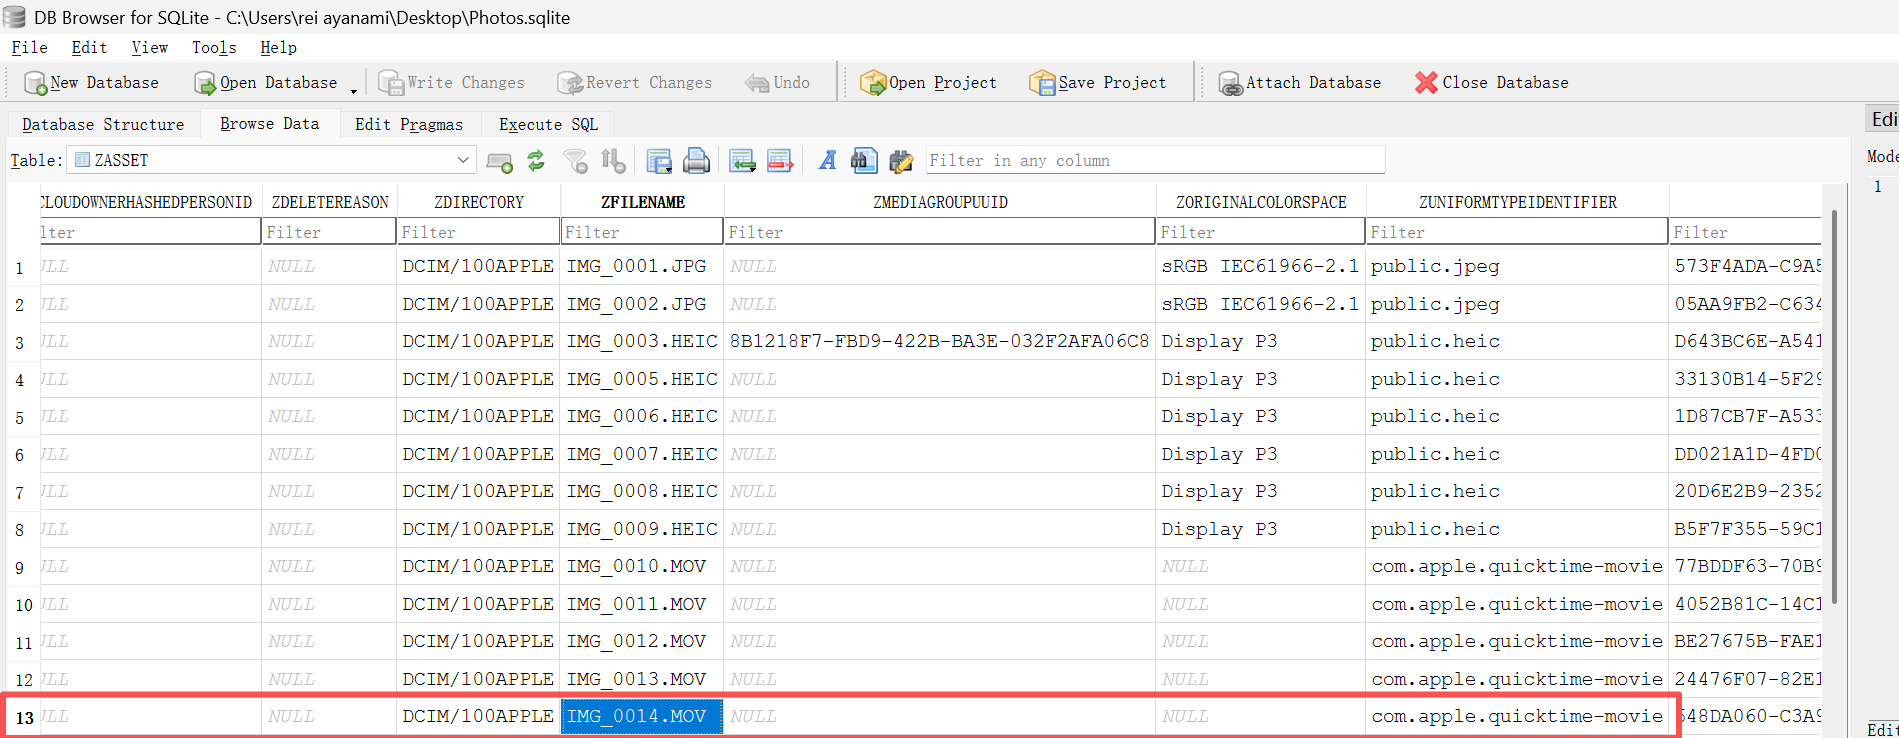Select the IMG_0012.MOV cell
Image resolution: width=1899 pixels, height=738 pixels.
[x=642, y=642]
